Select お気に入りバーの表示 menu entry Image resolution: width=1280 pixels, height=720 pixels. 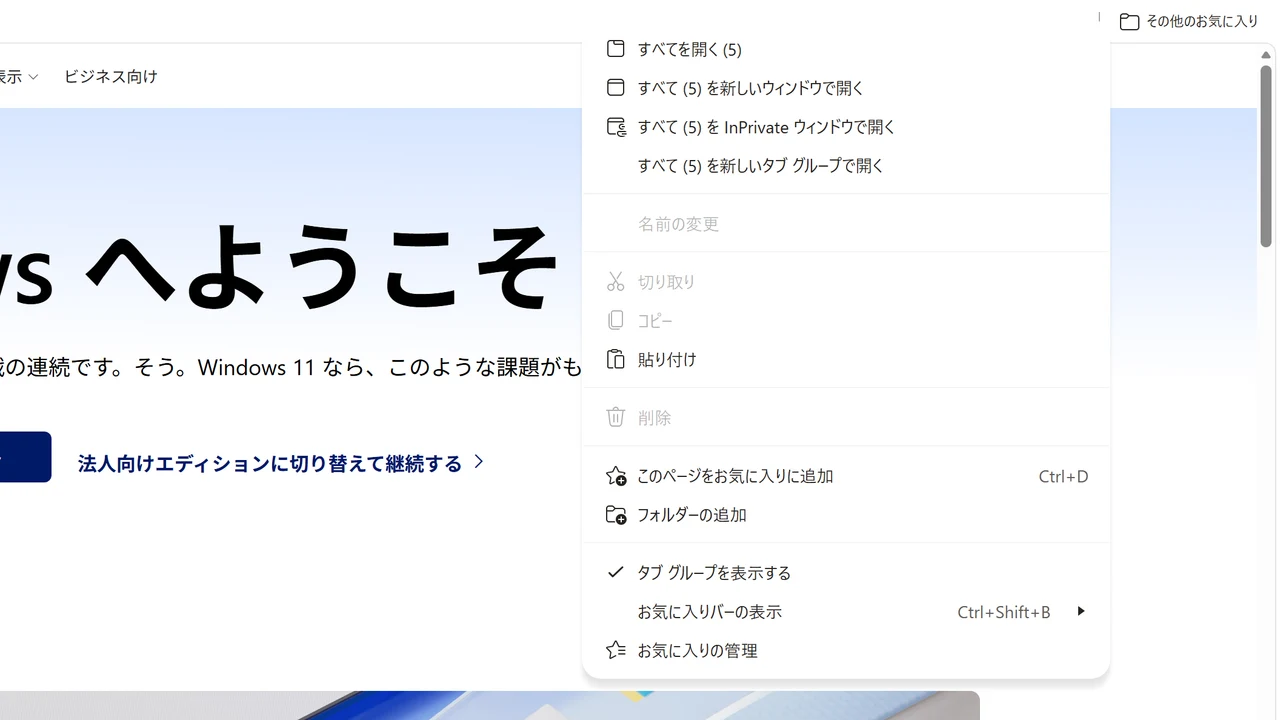click(846, 611)
